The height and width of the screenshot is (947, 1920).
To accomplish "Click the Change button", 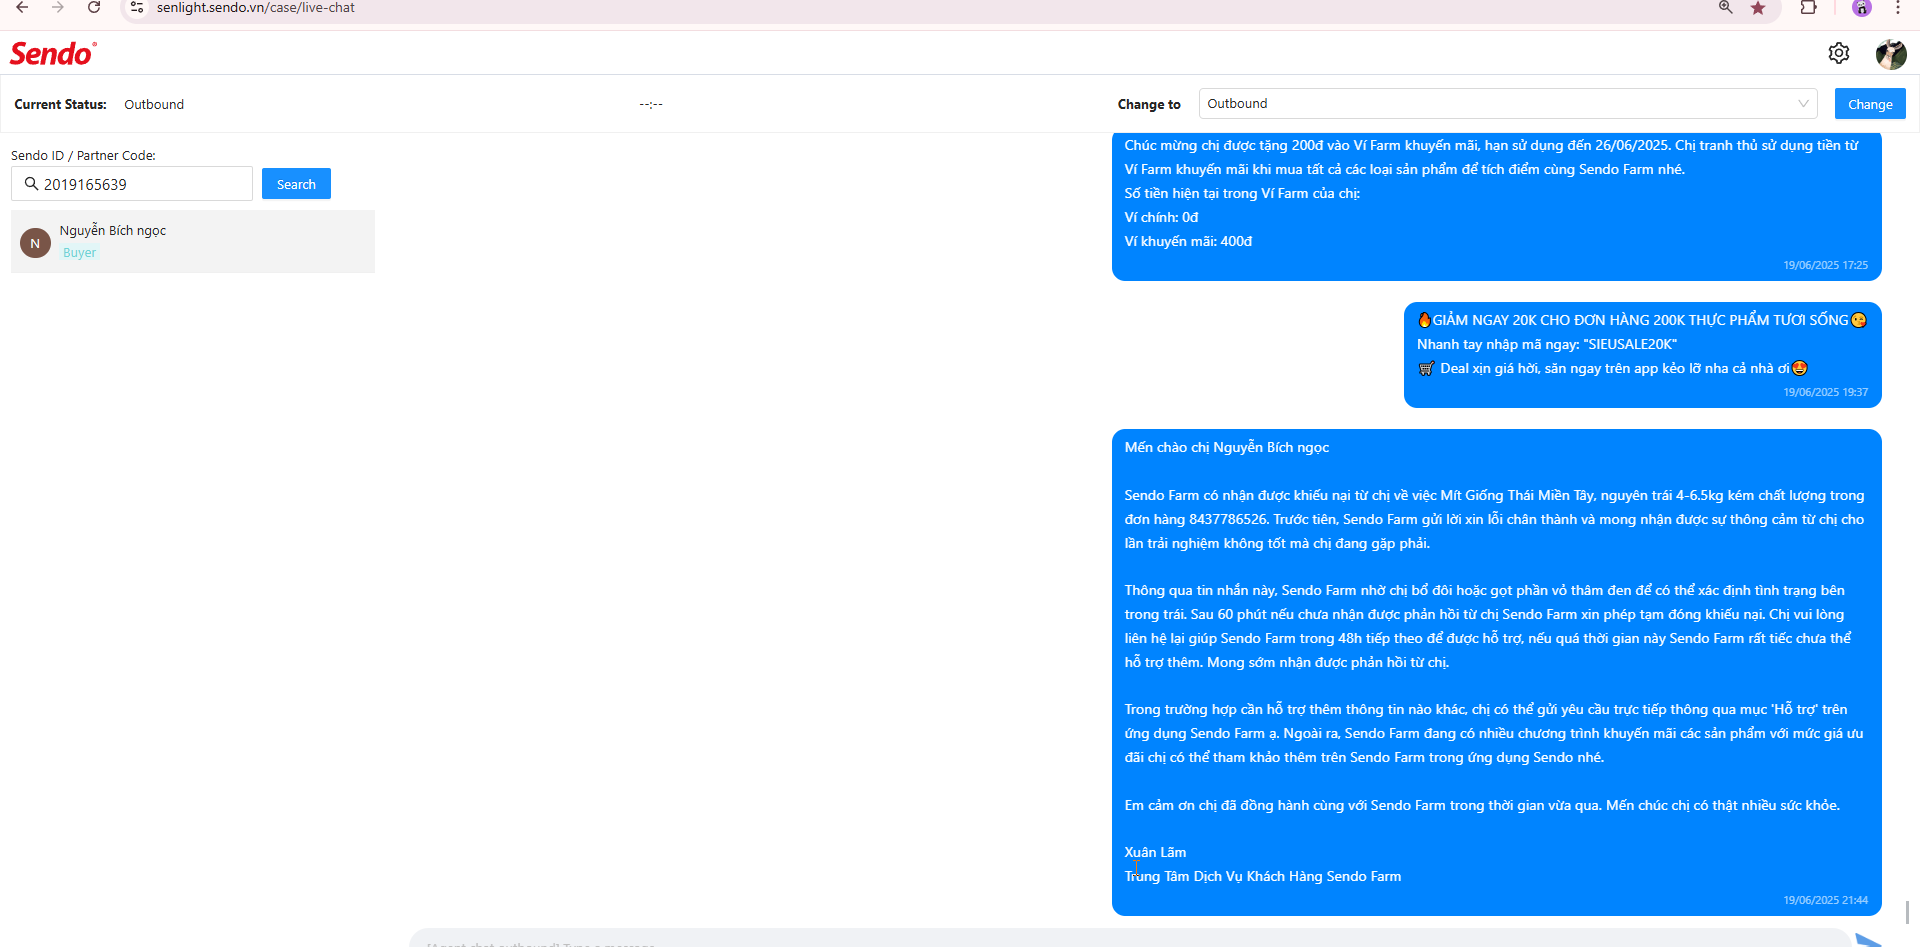I will 1870,104.
